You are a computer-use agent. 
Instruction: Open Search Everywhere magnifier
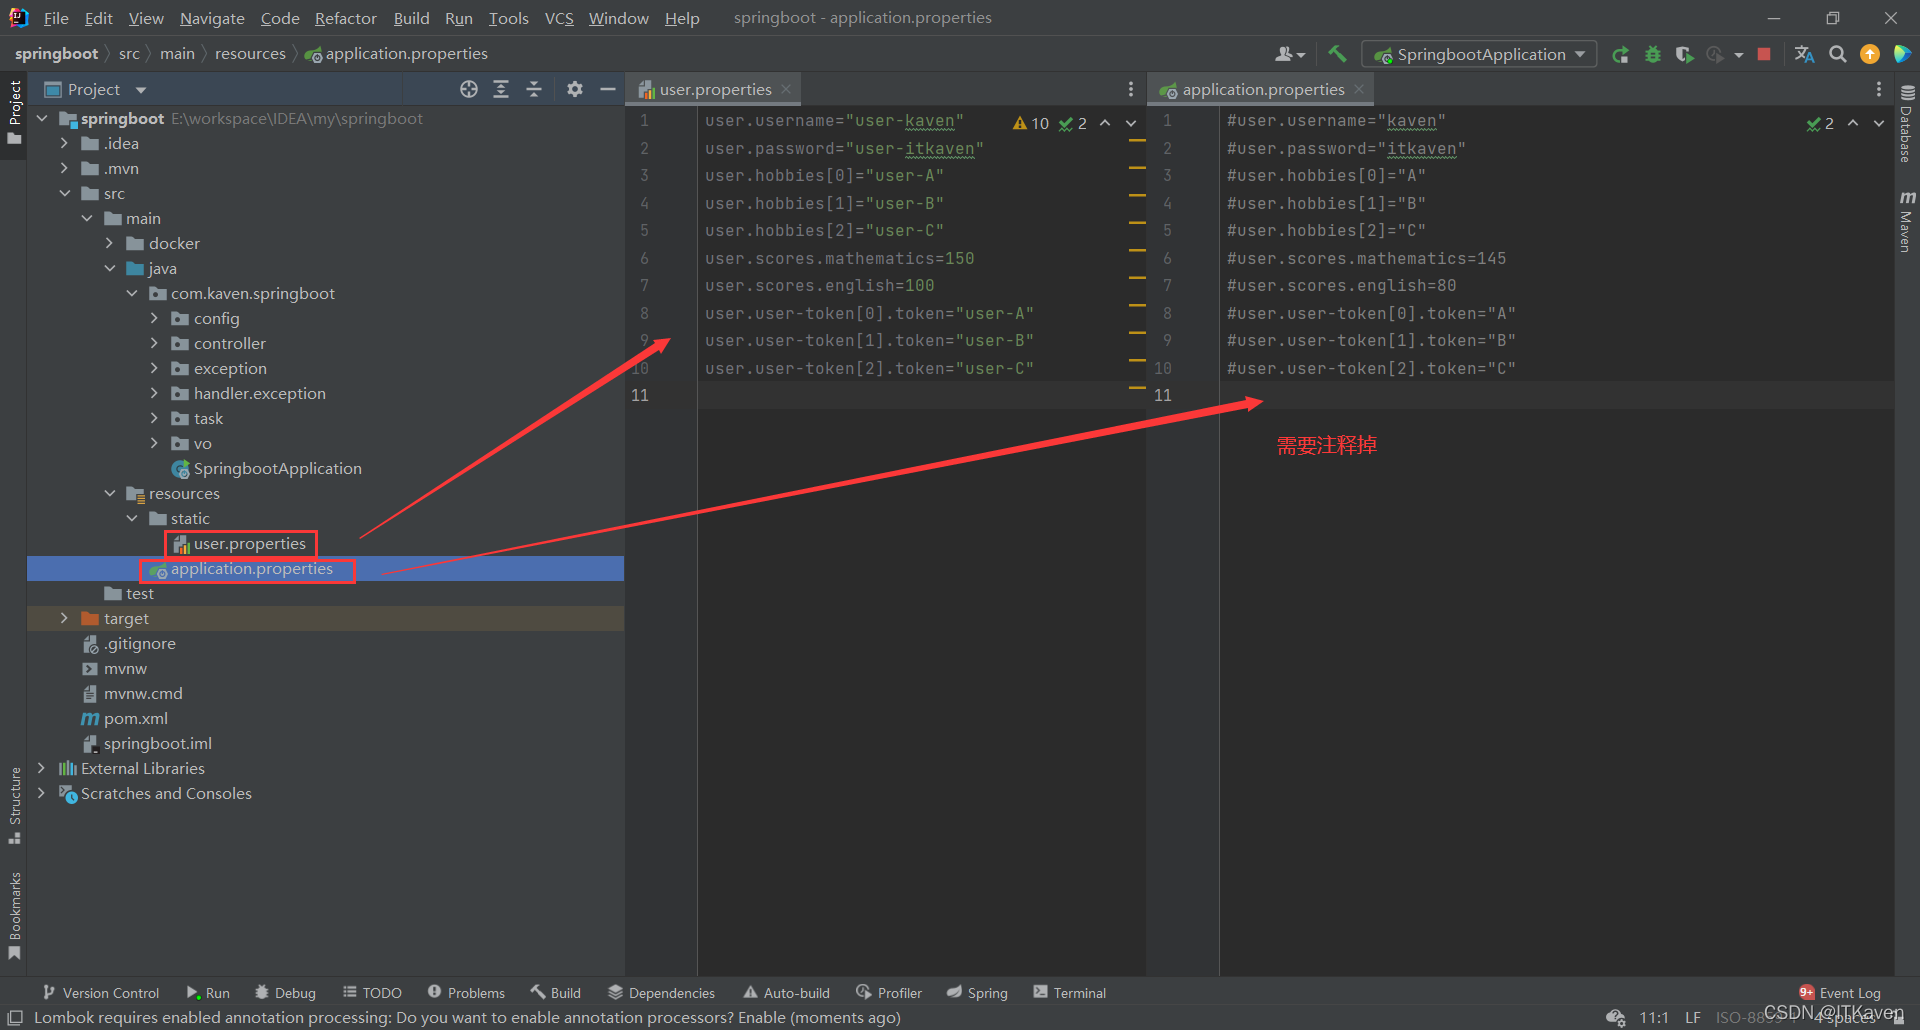1837,54
